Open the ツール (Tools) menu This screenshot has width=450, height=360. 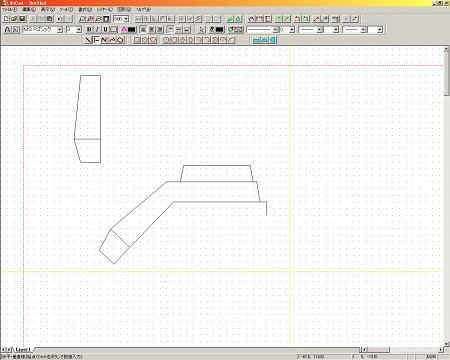(66, 9)
